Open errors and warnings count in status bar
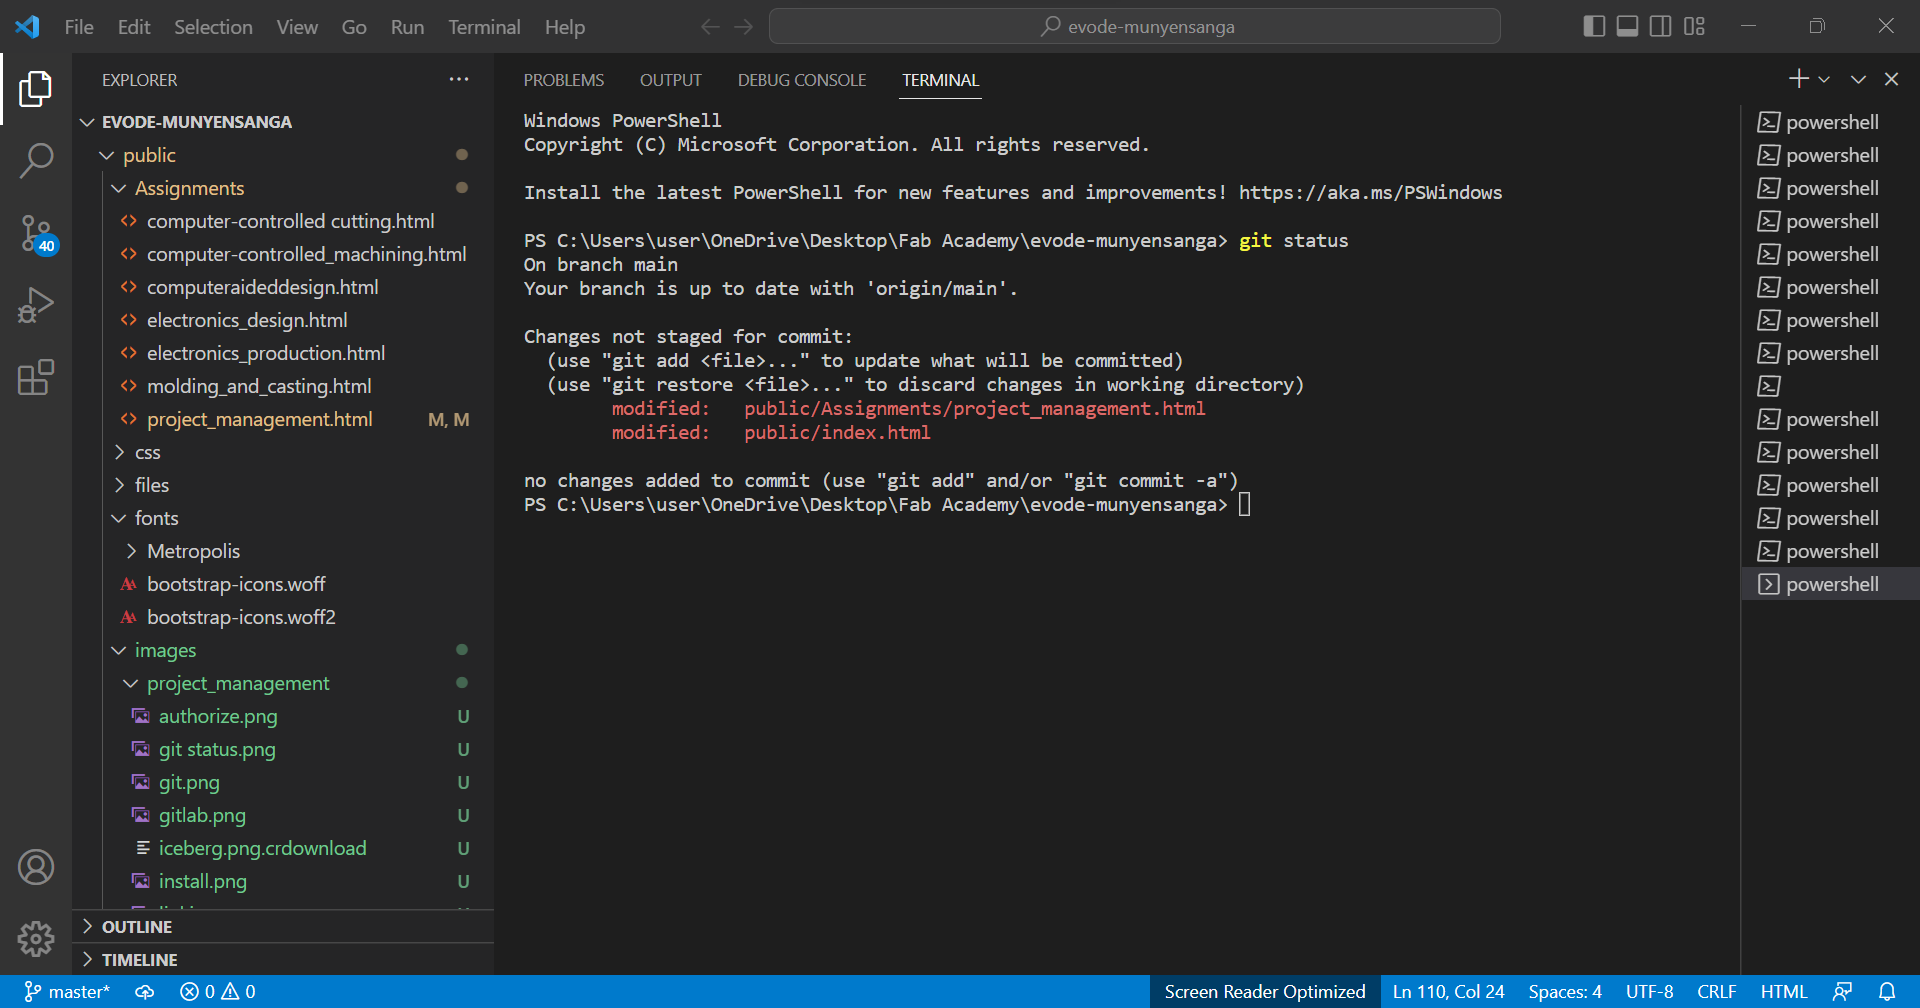The height and width of the screenshot is (1008, 1920). (218, 991)
